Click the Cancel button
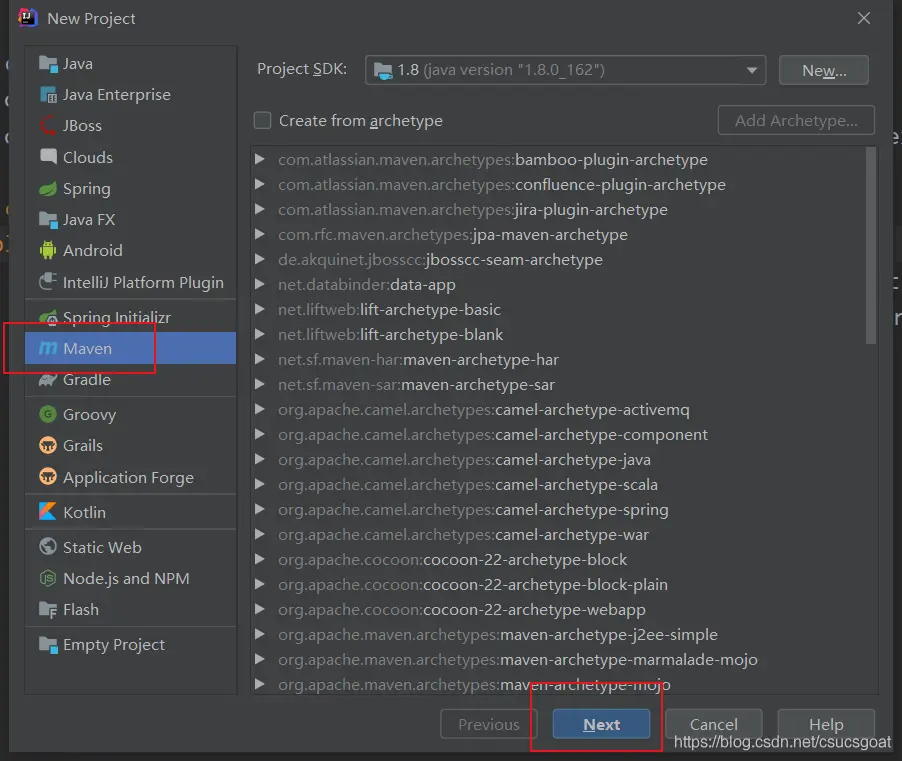 tap(714, 724)
